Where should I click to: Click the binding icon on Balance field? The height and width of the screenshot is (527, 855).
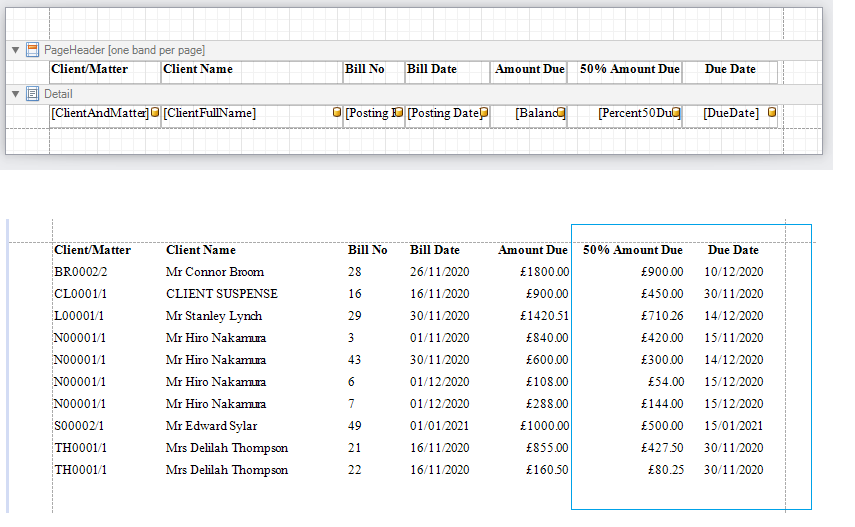coord(561,112)
